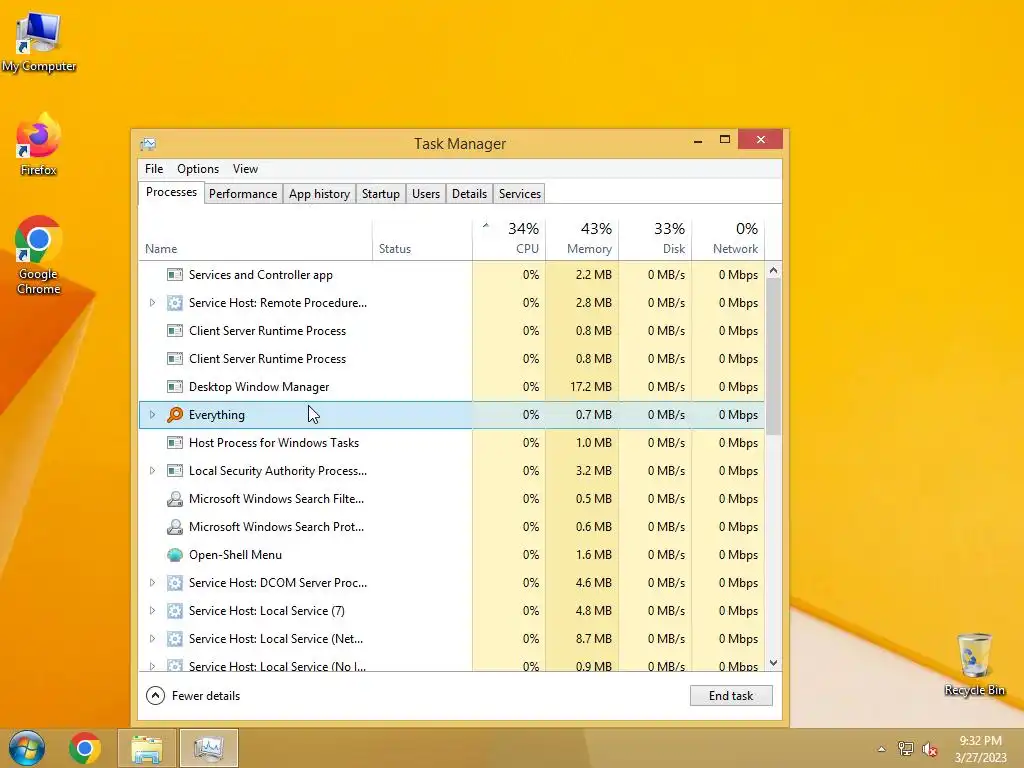Open the View menu

246,169
